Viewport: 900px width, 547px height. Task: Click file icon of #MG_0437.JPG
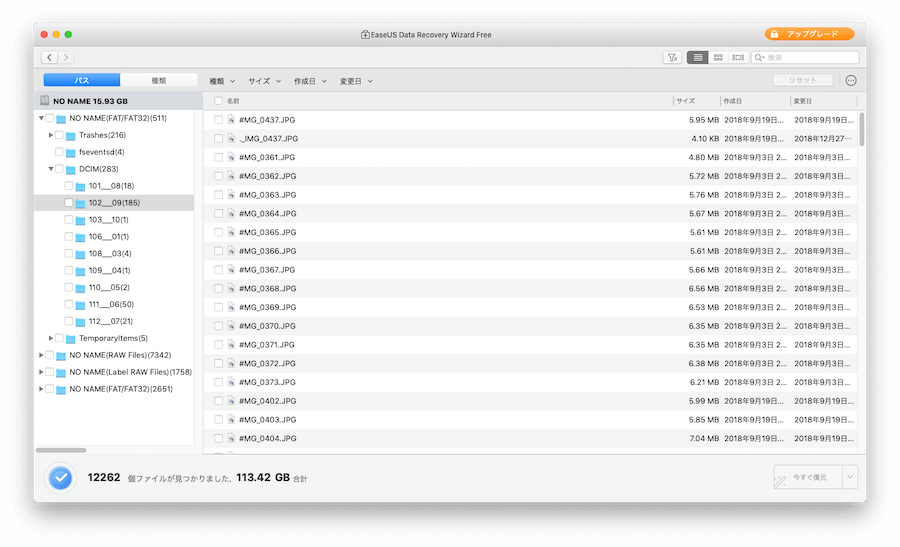tap(231, 119)
